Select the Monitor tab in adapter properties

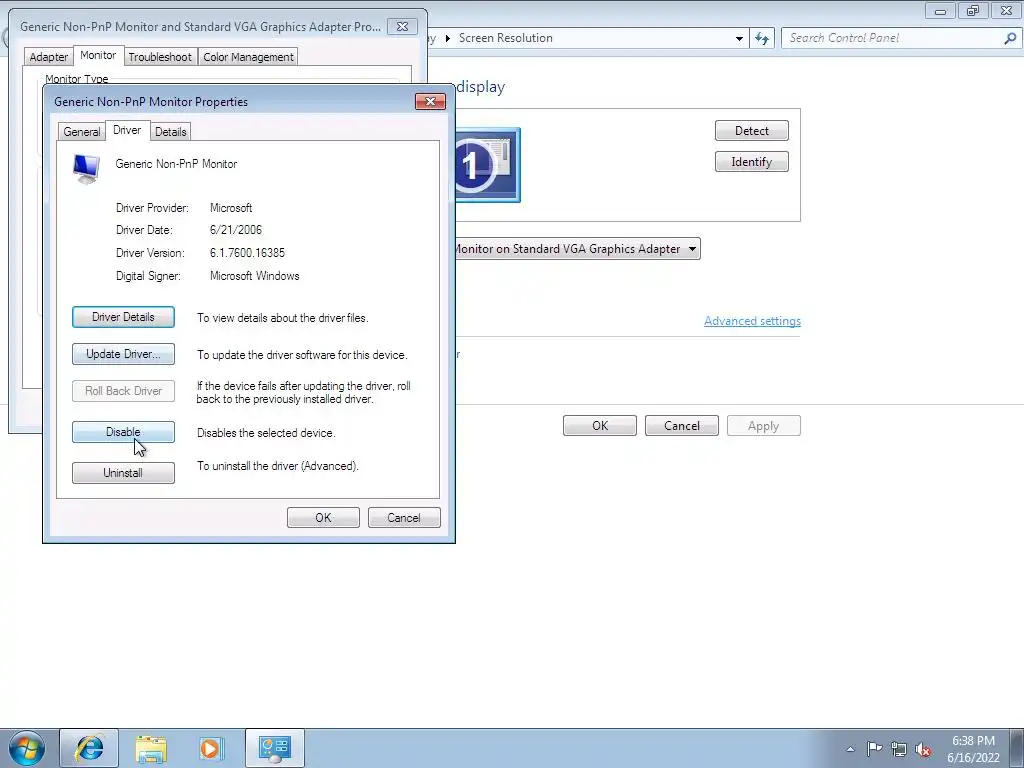[x=98, y=56]
